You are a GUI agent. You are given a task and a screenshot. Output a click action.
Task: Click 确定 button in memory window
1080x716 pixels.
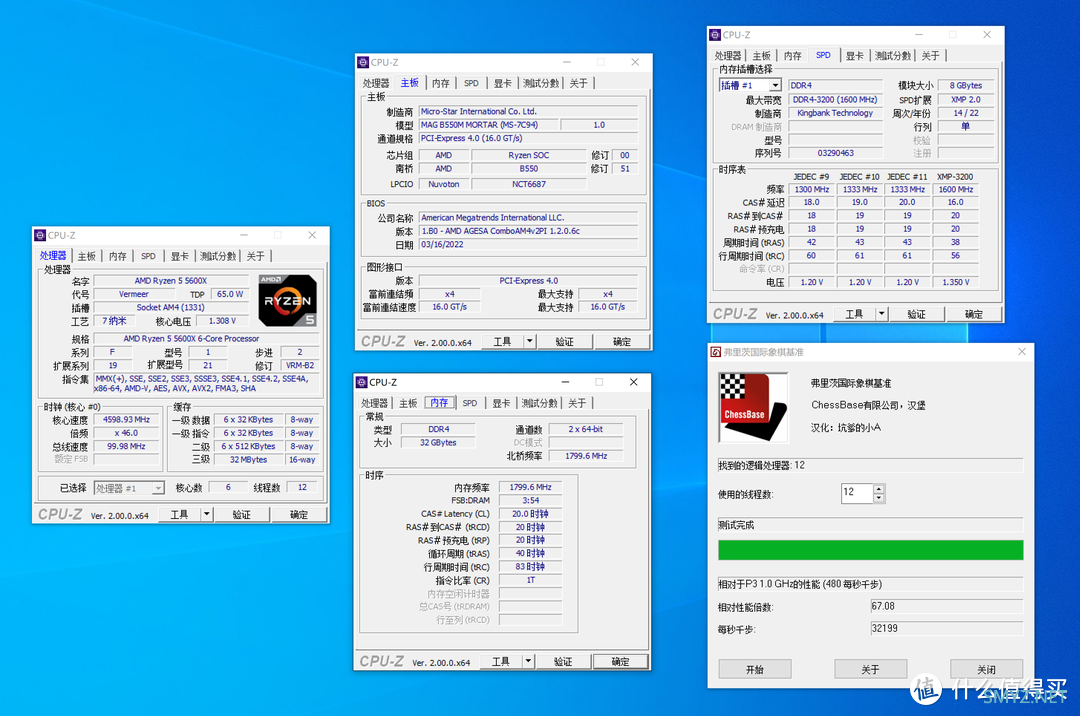[x=621, y=662]
